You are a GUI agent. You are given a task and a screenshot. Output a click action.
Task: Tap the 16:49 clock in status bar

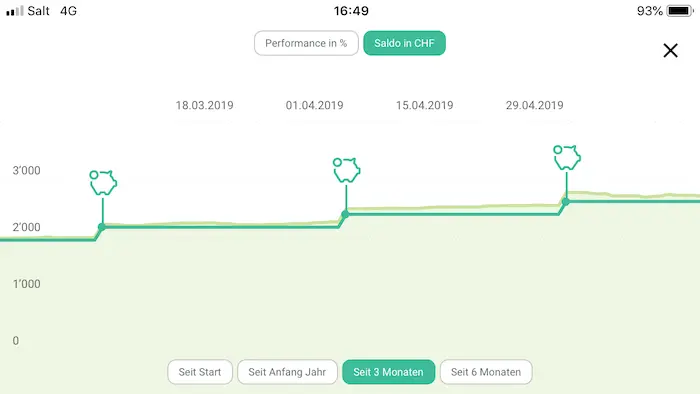pyautogui.click(x=351, y=11)
